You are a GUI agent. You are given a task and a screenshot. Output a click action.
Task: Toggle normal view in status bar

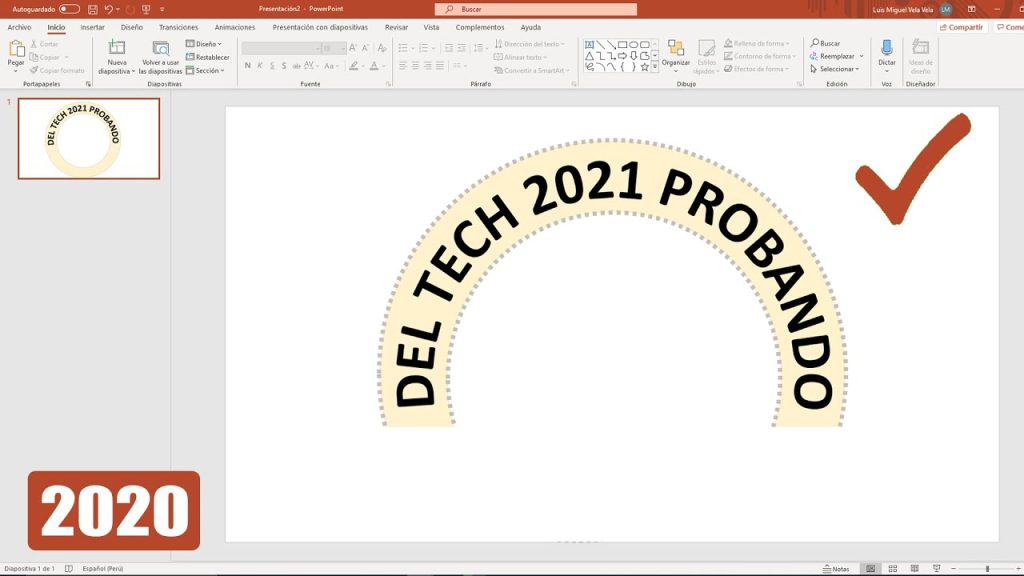[871, 569]
